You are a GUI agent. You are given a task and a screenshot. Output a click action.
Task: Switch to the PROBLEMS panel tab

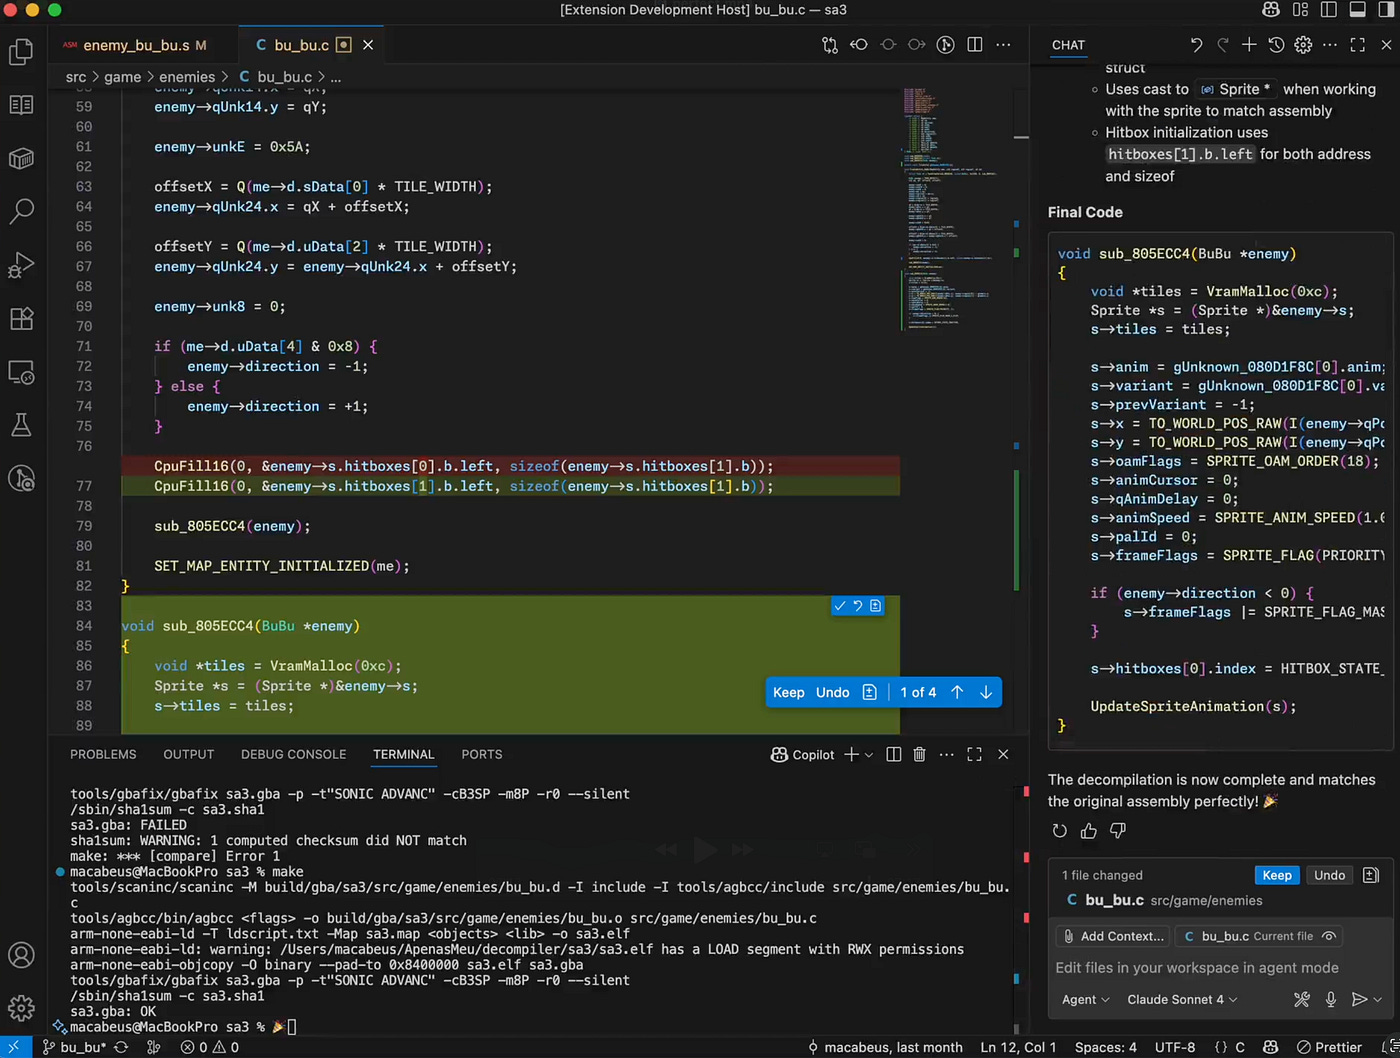[103, 755]
